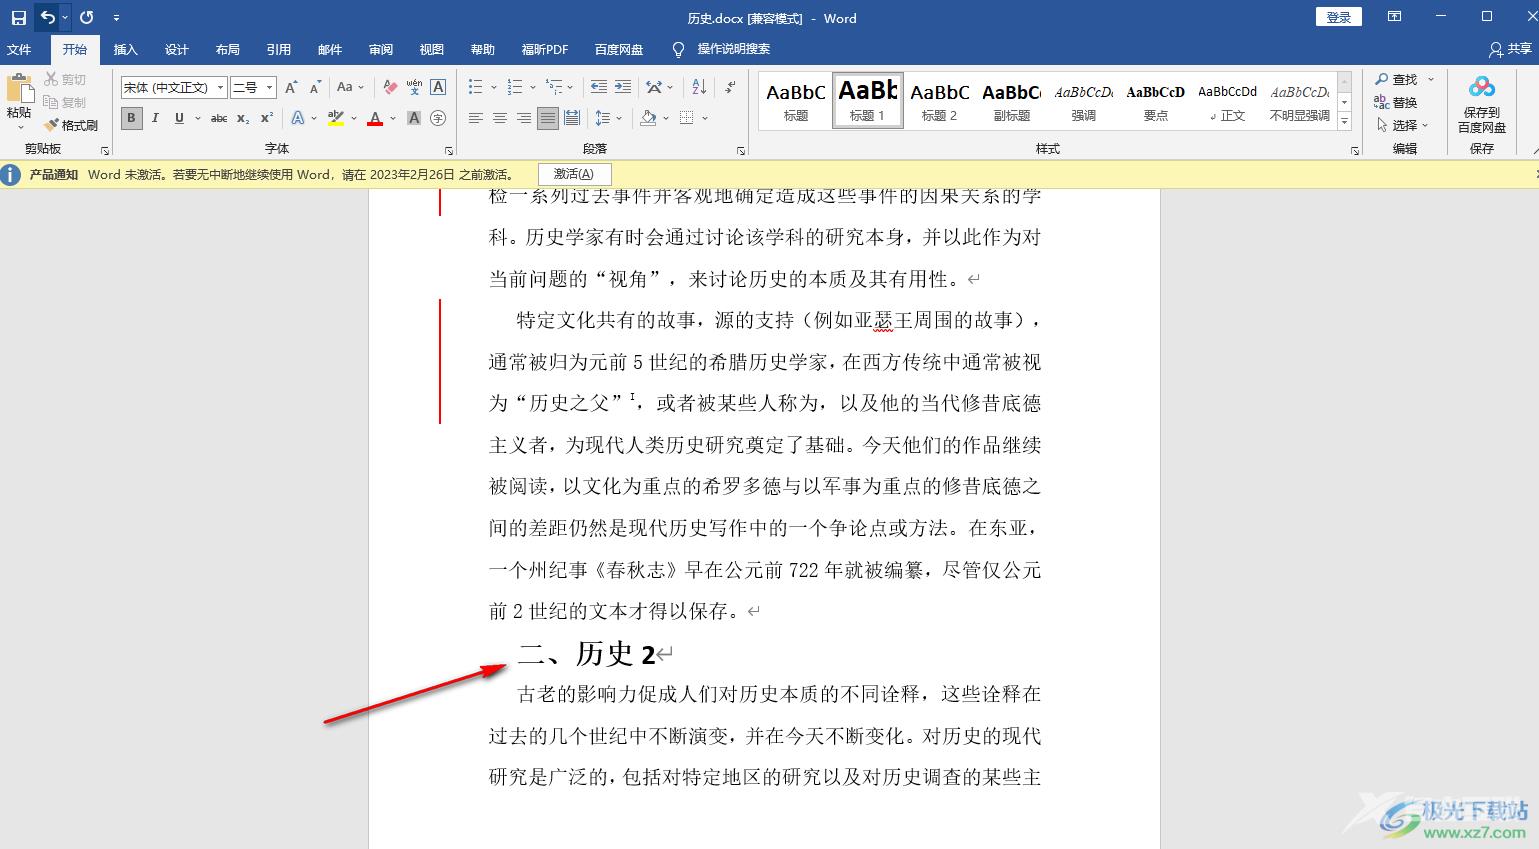Toggle justify alignment
This screenshot has width=1539, height=849.
[547, 118]
